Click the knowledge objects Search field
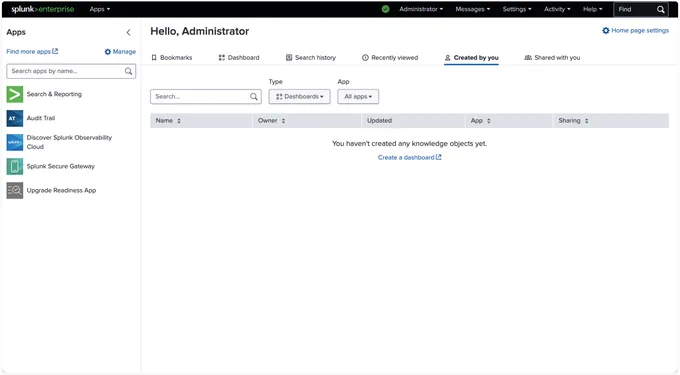This screenshot has height=375, width=680. 206,97
